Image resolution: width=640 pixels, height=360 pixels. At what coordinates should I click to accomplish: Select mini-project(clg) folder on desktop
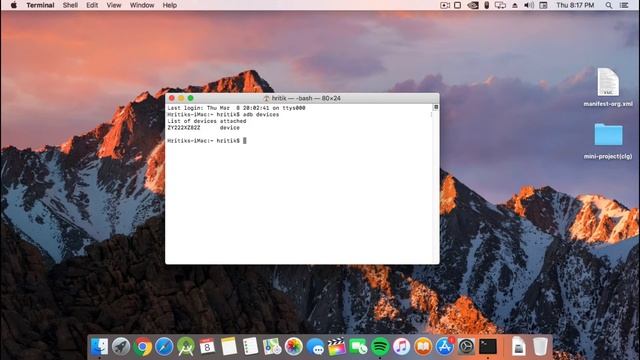[x=608, y=141]
